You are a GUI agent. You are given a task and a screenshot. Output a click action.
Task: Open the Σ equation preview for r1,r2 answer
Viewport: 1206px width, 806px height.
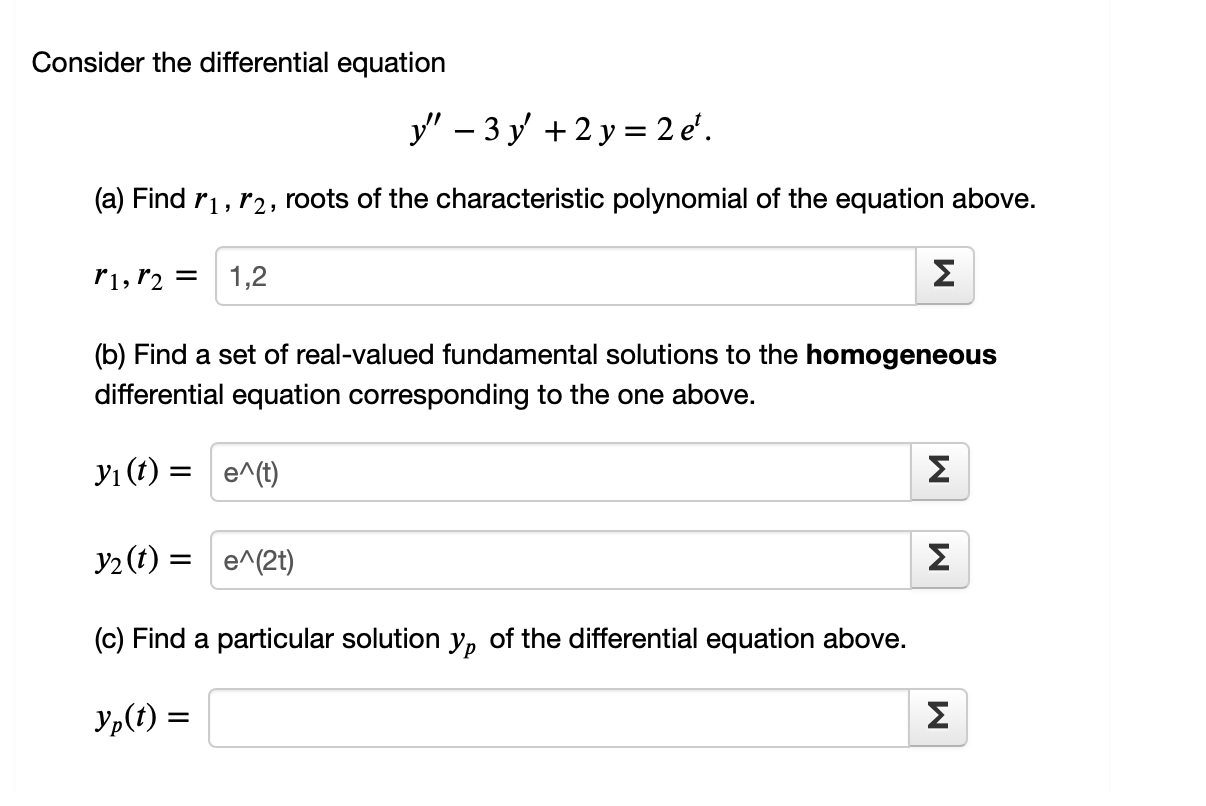945,276
